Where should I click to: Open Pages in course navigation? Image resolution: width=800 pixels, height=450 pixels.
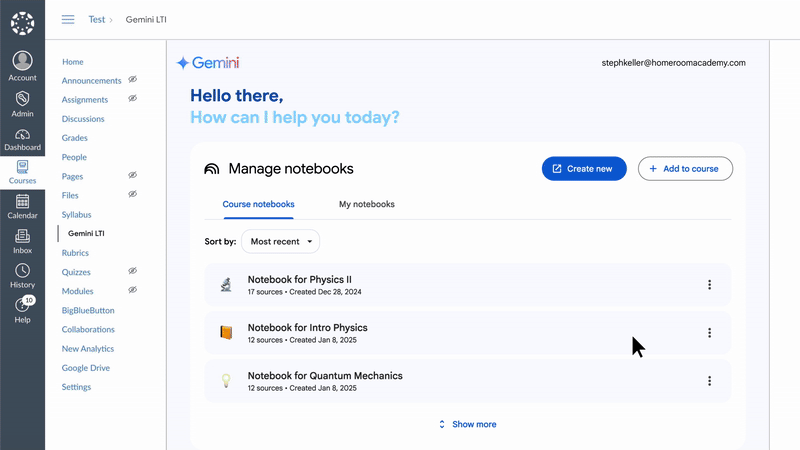[x=72, y=177]
